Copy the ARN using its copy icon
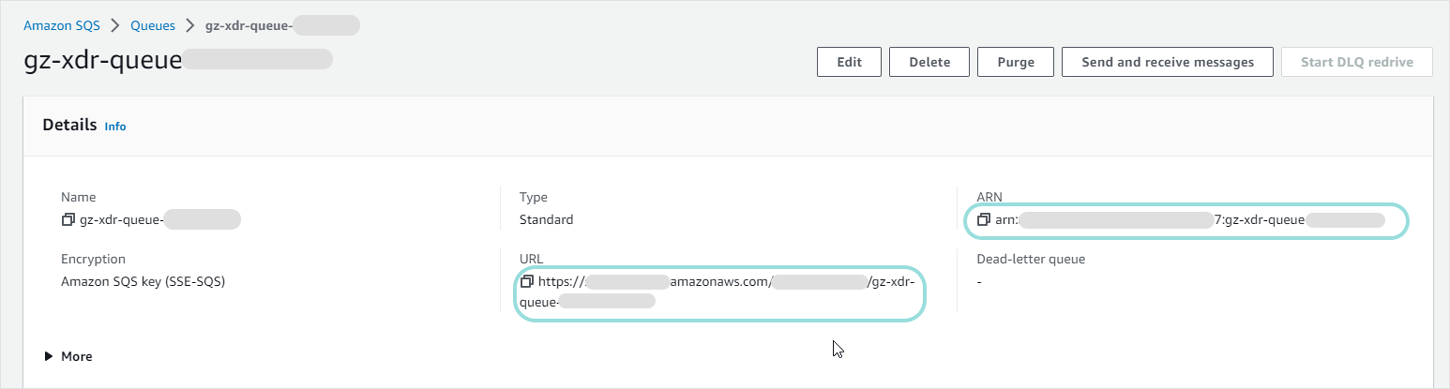Image resolution: width=1450 pixels, height=389 pixels. point(984,219)
